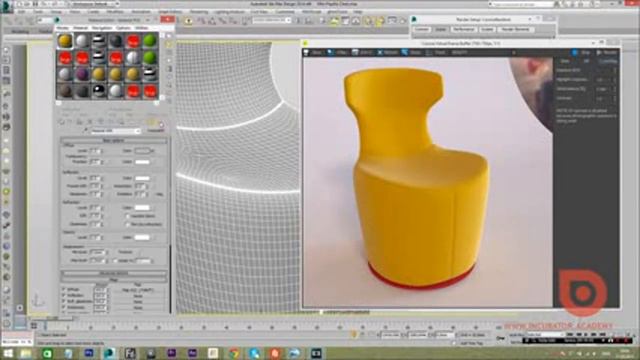
Task: Click Windows Start button
Action: [x=8, y=353]
